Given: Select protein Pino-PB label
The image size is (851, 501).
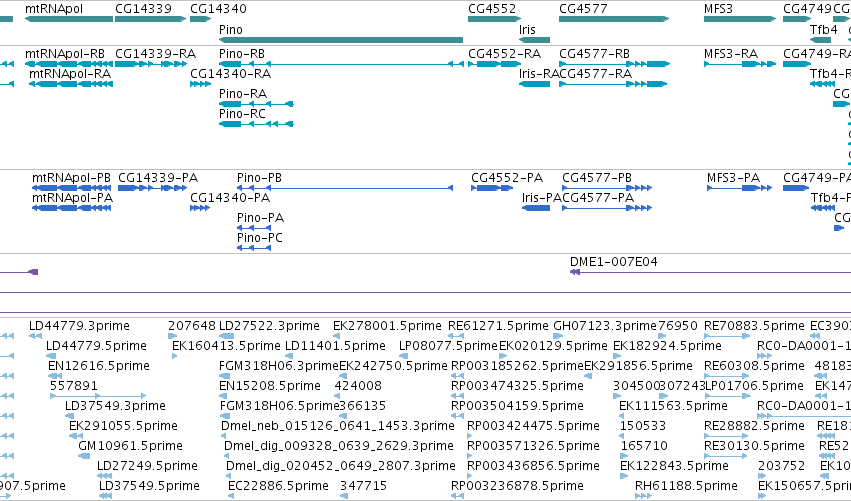Looking at the screenshot, I should coord(259,178).
